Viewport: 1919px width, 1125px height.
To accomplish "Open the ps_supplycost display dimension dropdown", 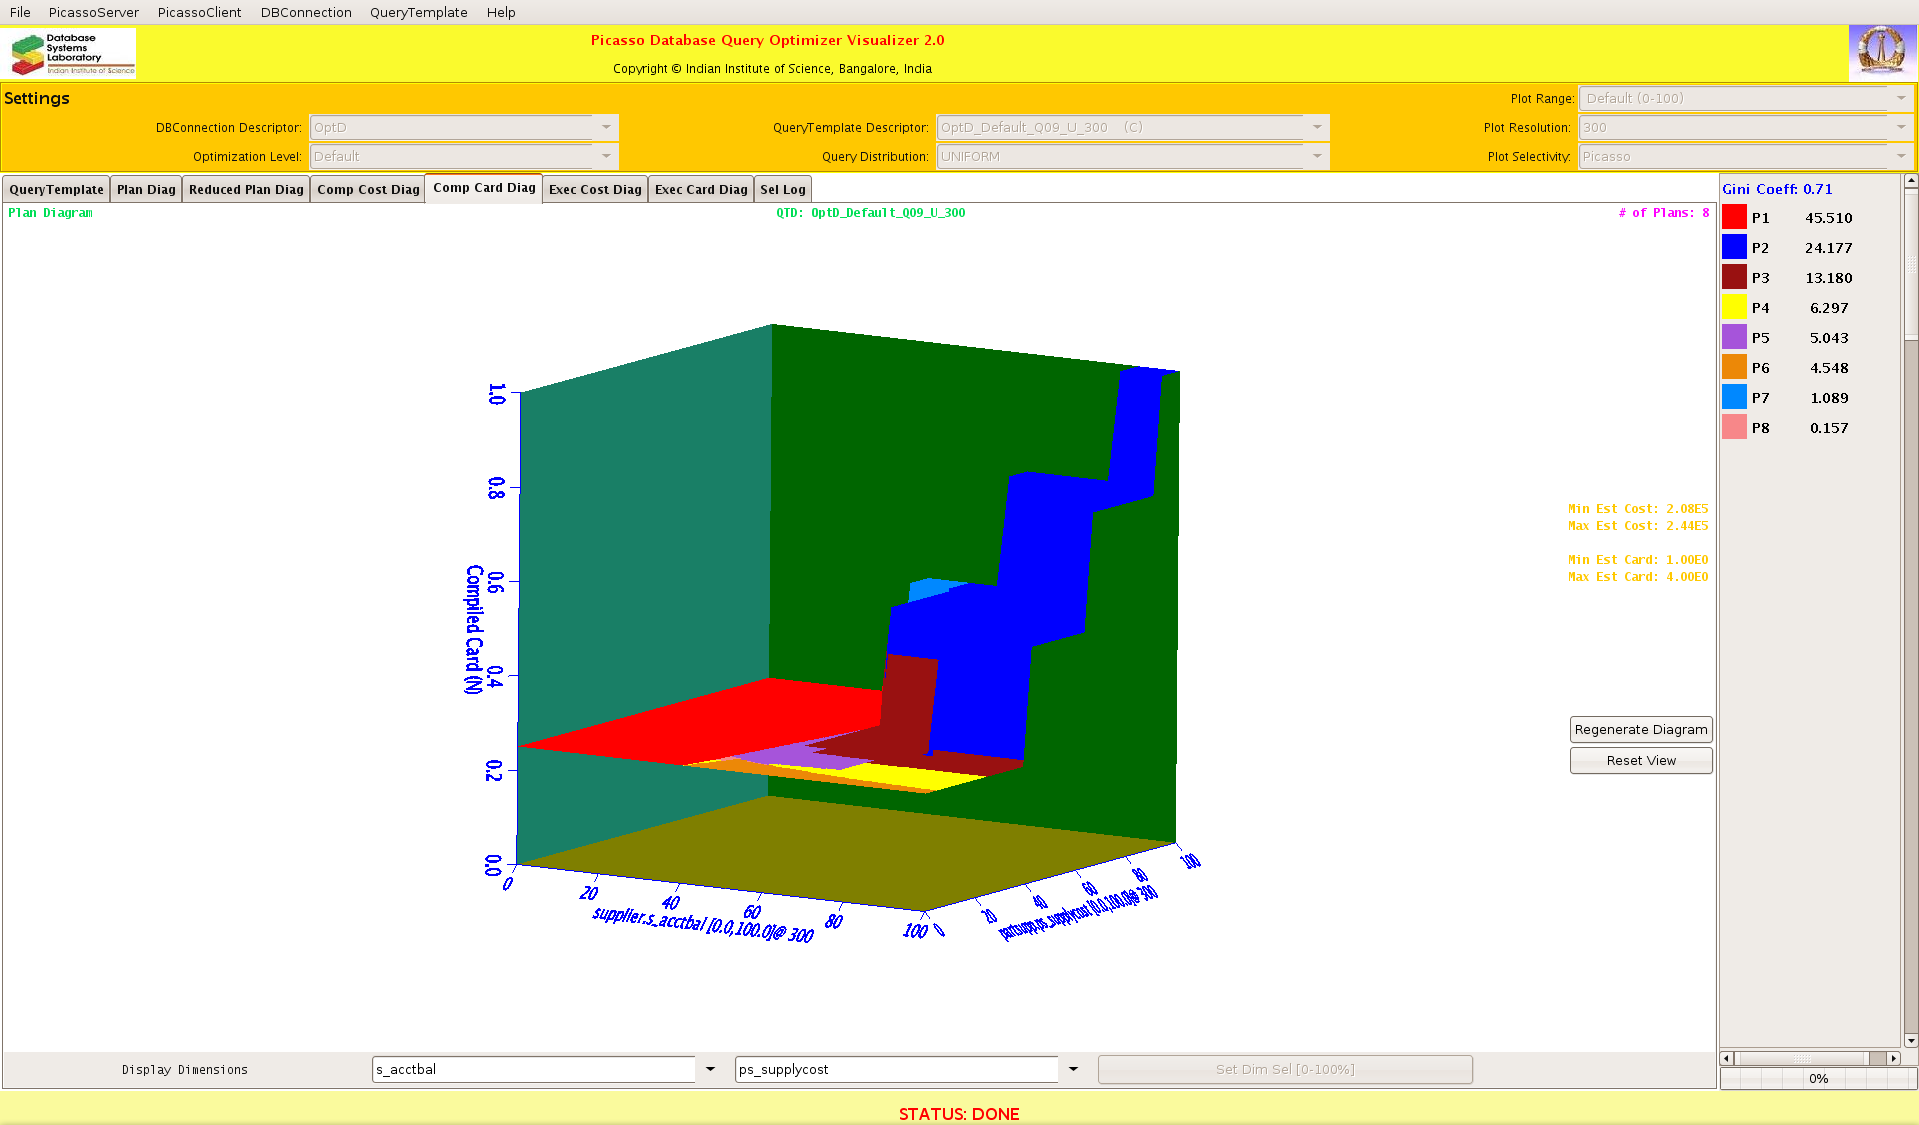I will pyautogui.click(x=1073, y=1069).
